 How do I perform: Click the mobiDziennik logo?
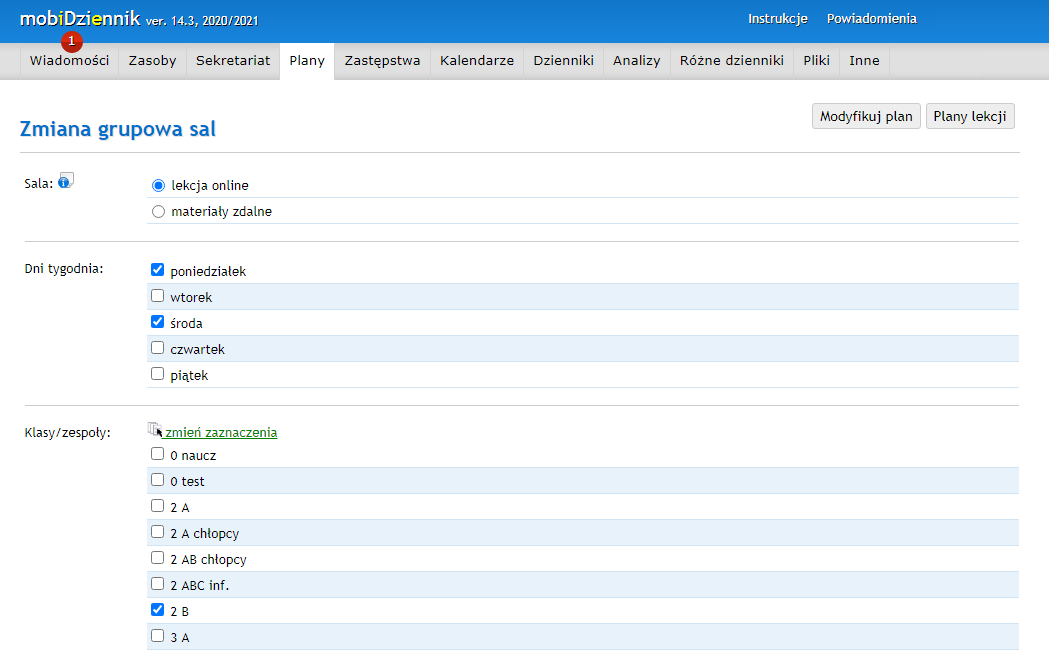(80, 19)
